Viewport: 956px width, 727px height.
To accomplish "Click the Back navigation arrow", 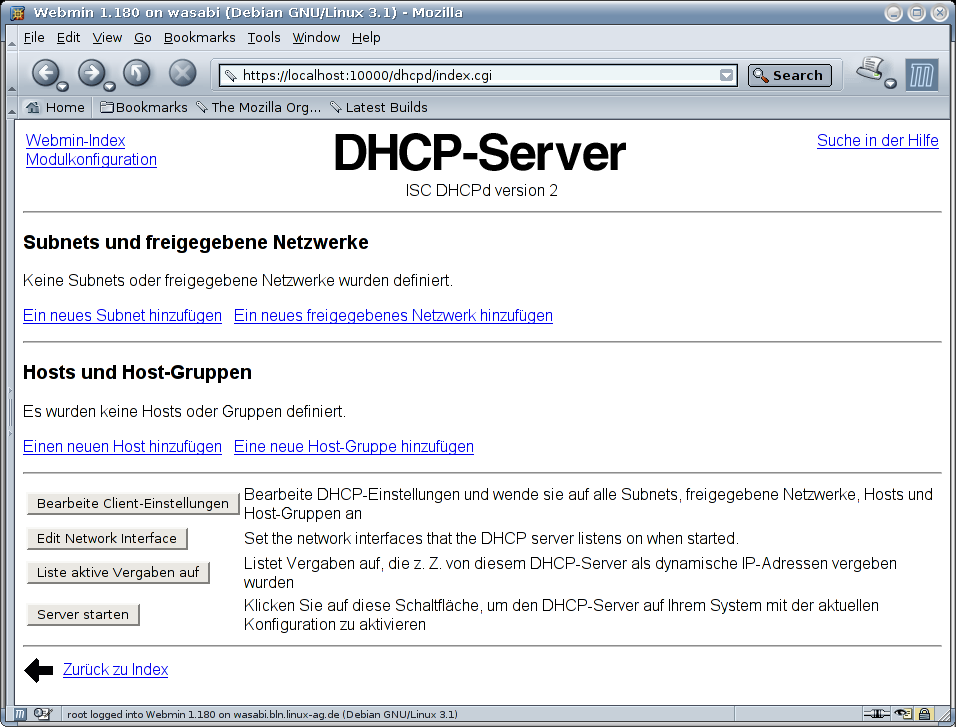I will [45, 74].
